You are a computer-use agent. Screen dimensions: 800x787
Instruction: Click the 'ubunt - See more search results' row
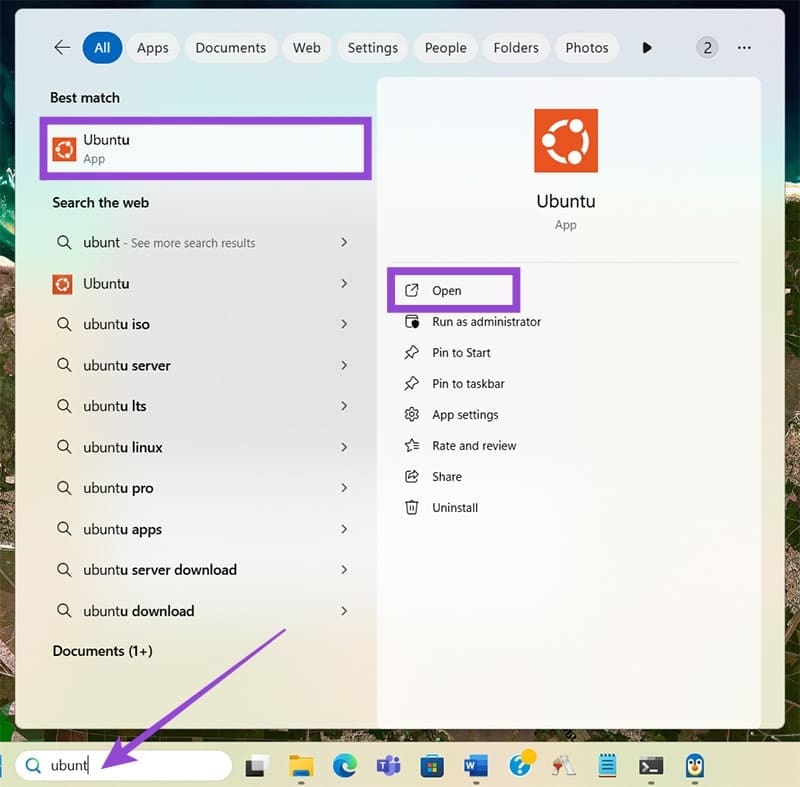click(x=202, y=242)
